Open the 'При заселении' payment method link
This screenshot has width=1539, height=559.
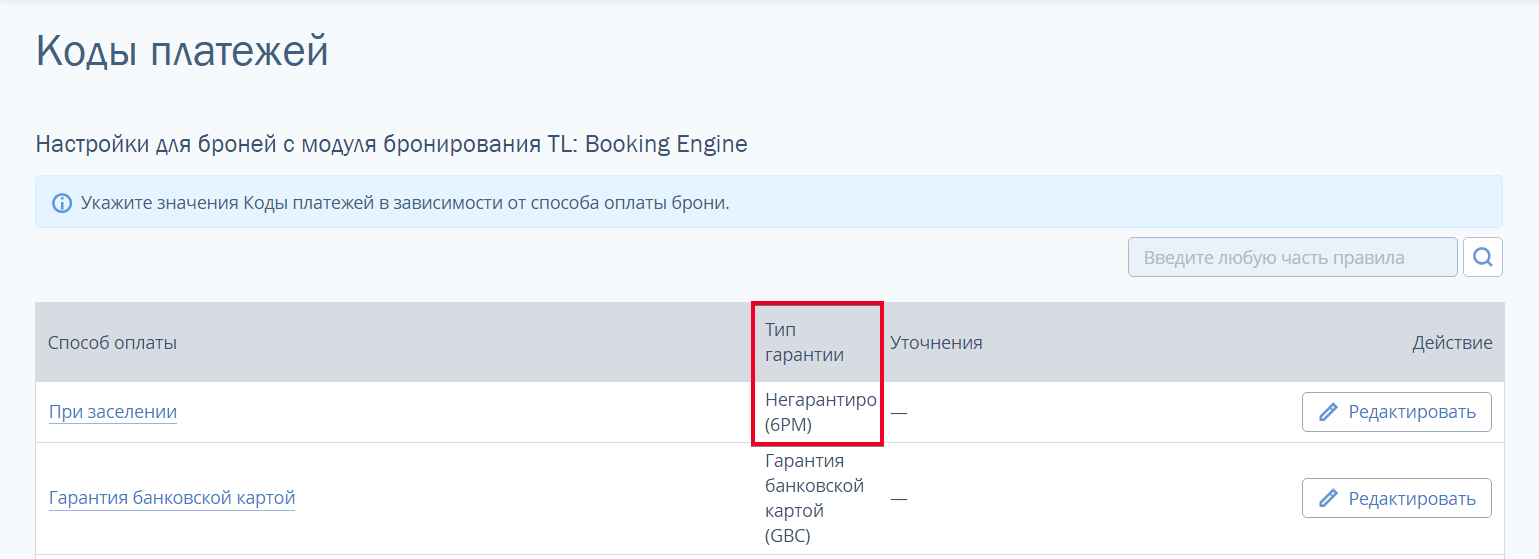[113, 411]
